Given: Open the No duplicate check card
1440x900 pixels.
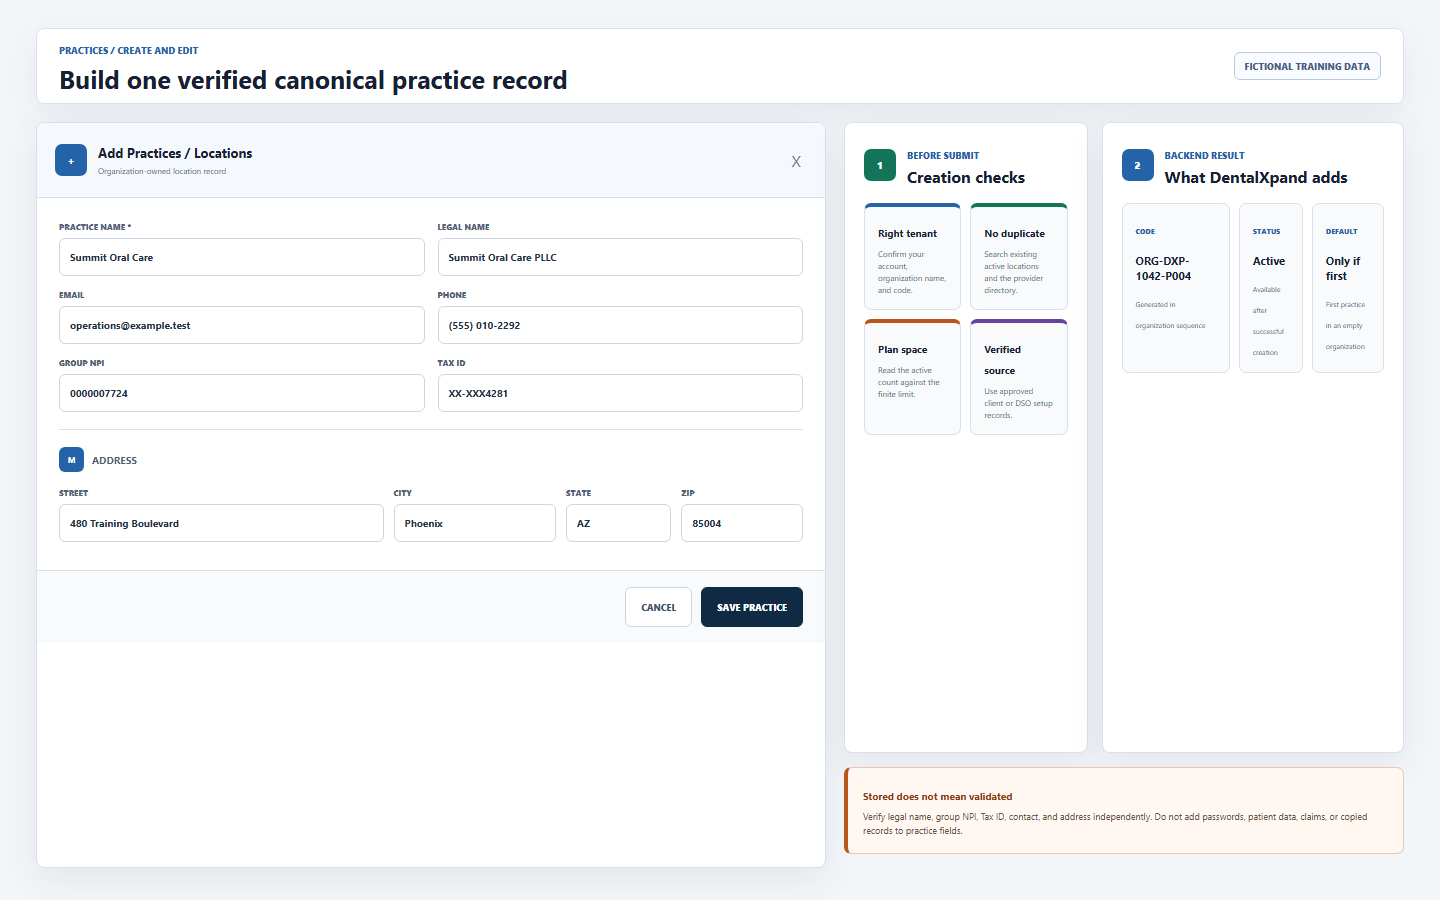Looking at the screenshot, I should pos(1019,256).
